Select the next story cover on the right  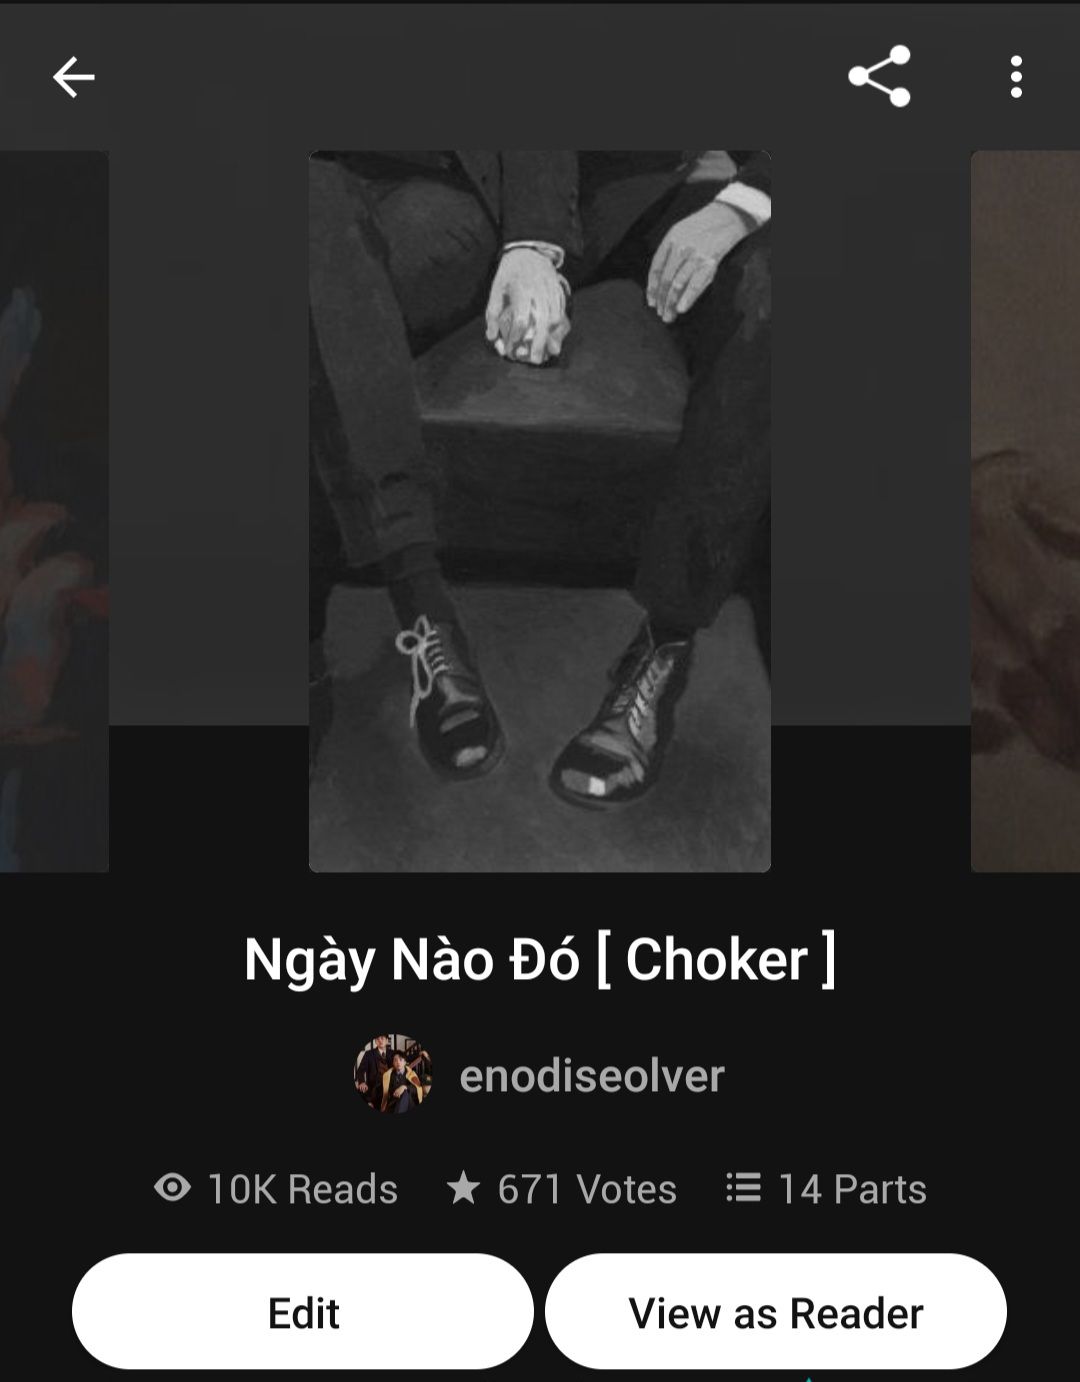tap(1025, 511)
